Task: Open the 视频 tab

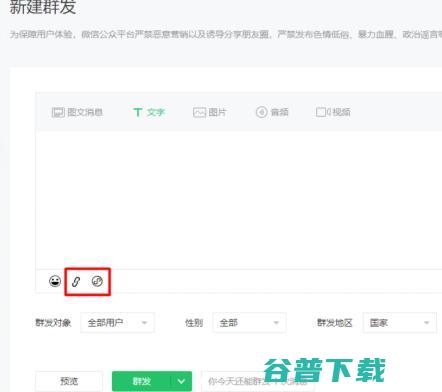Action: 333,112
